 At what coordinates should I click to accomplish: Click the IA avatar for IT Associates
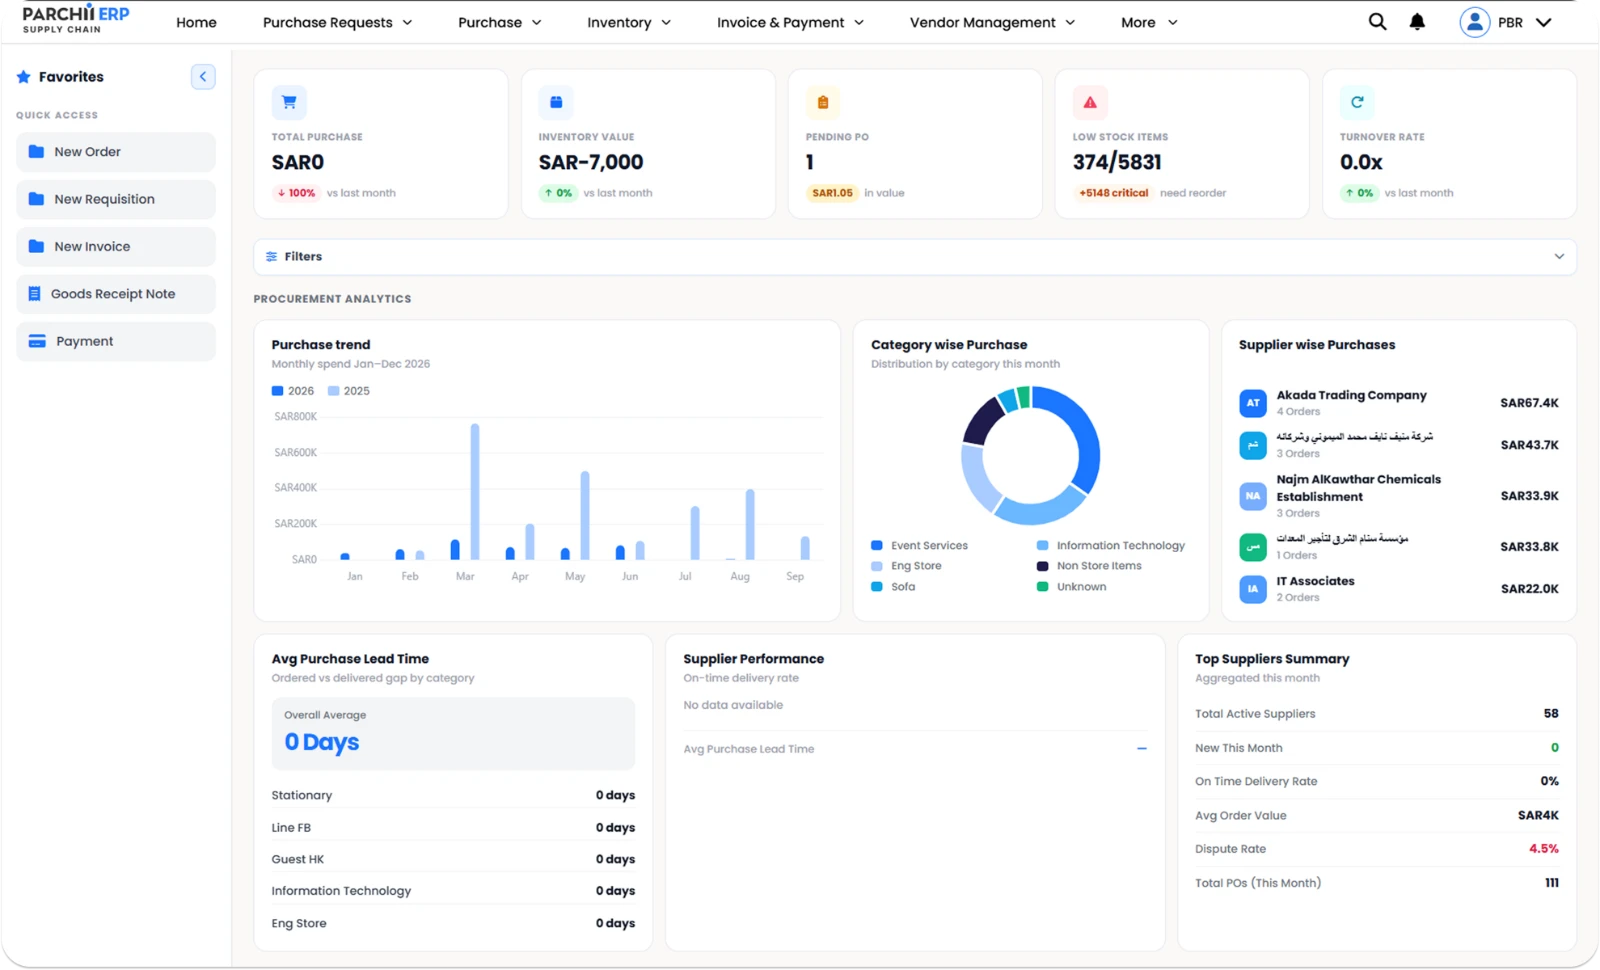tap(1253, 589)
